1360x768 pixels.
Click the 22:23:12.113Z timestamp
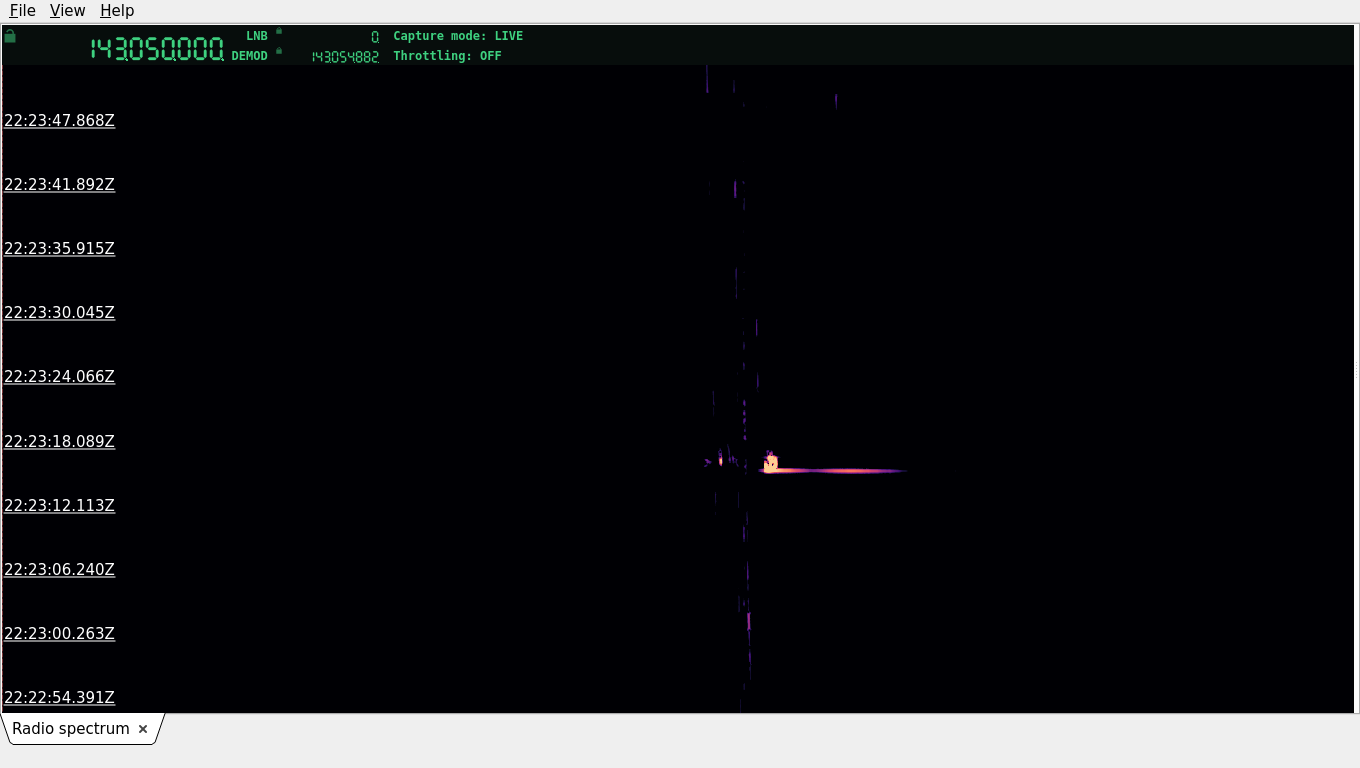pyautogui.click(x=59, y=505)
